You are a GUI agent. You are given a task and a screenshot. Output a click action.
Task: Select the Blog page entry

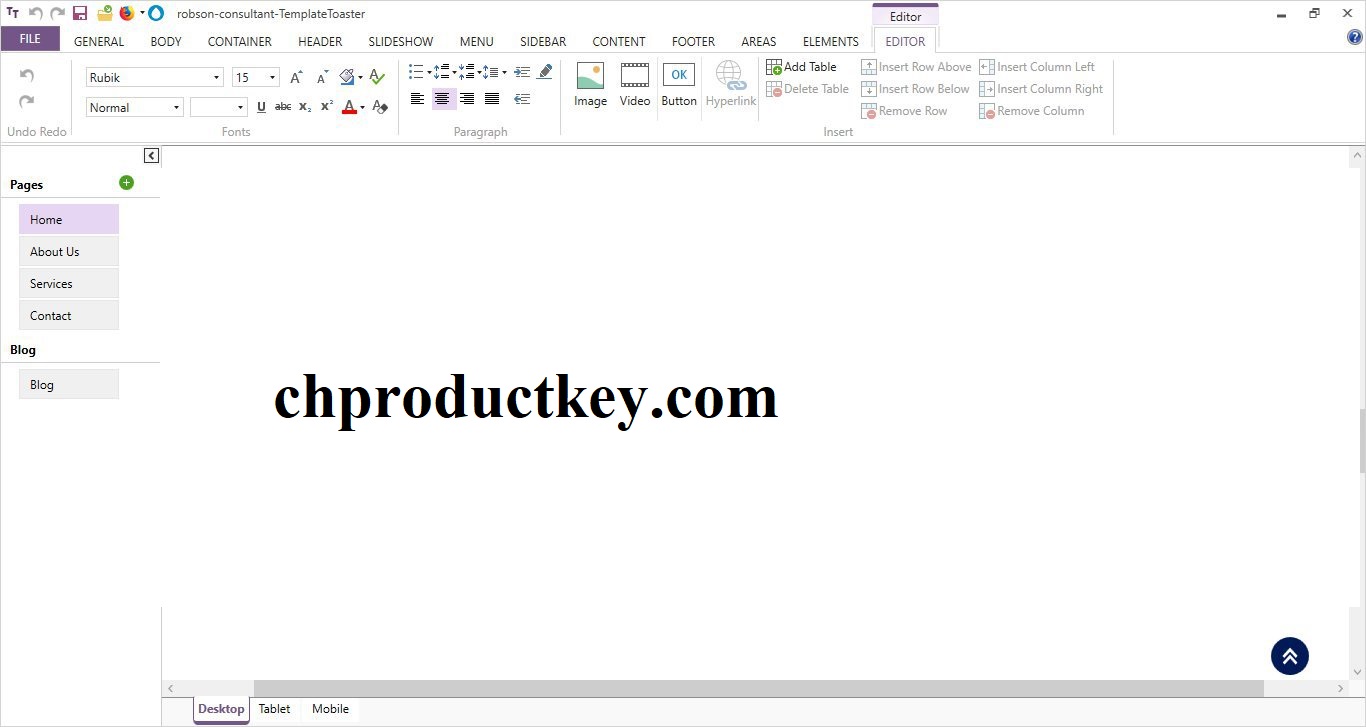pyautogui.click(x=69, y=384)
